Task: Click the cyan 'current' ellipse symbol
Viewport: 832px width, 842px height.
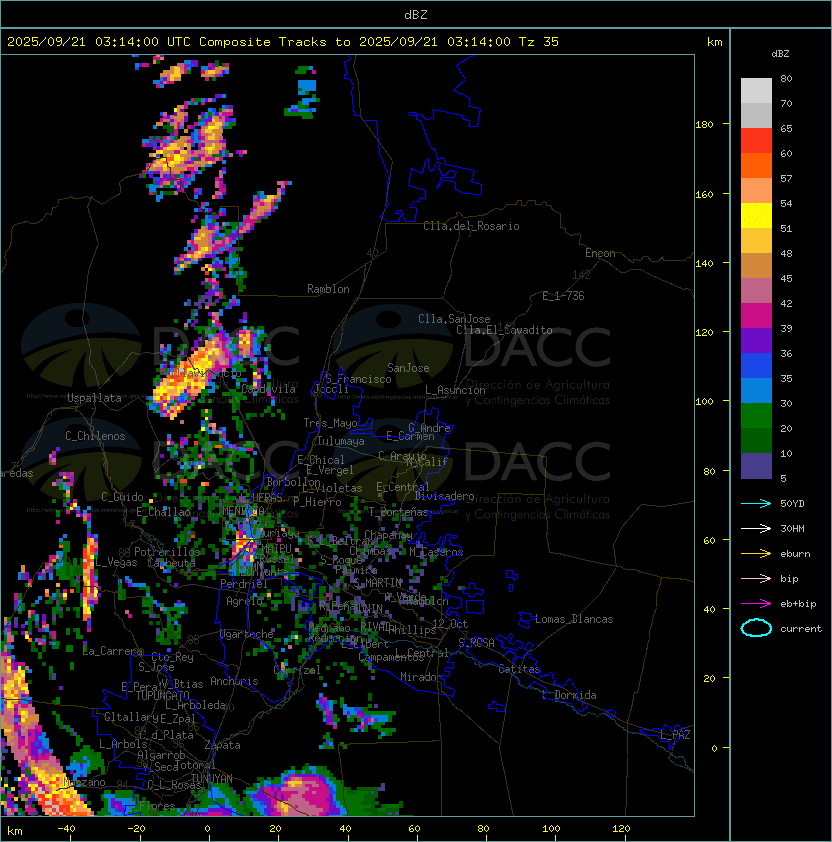Action: tap(756, 628)
